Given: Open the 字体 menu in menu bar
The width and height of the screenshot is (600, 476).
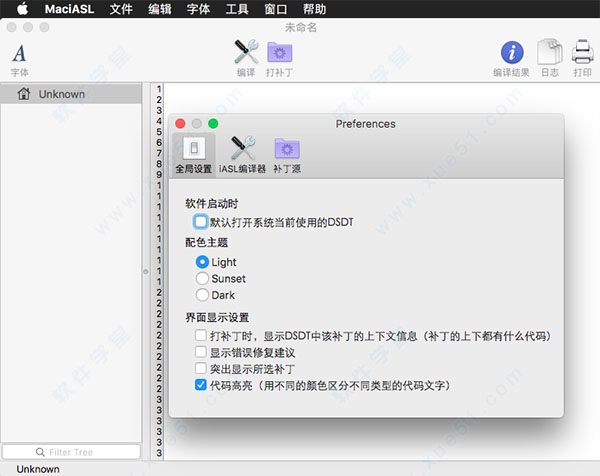Looking at the screenshot, I should 198,9.
